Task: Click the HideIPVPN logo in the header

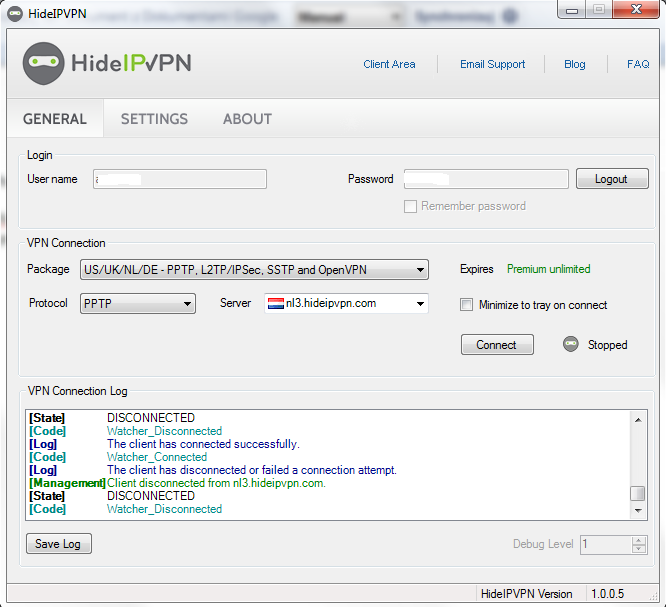Action: point(107,63)
